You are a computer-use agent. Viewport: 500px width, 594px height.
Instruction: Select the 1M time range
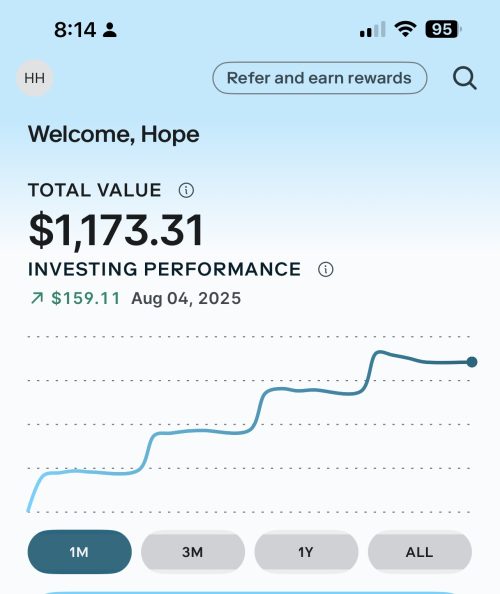[80, 552]
